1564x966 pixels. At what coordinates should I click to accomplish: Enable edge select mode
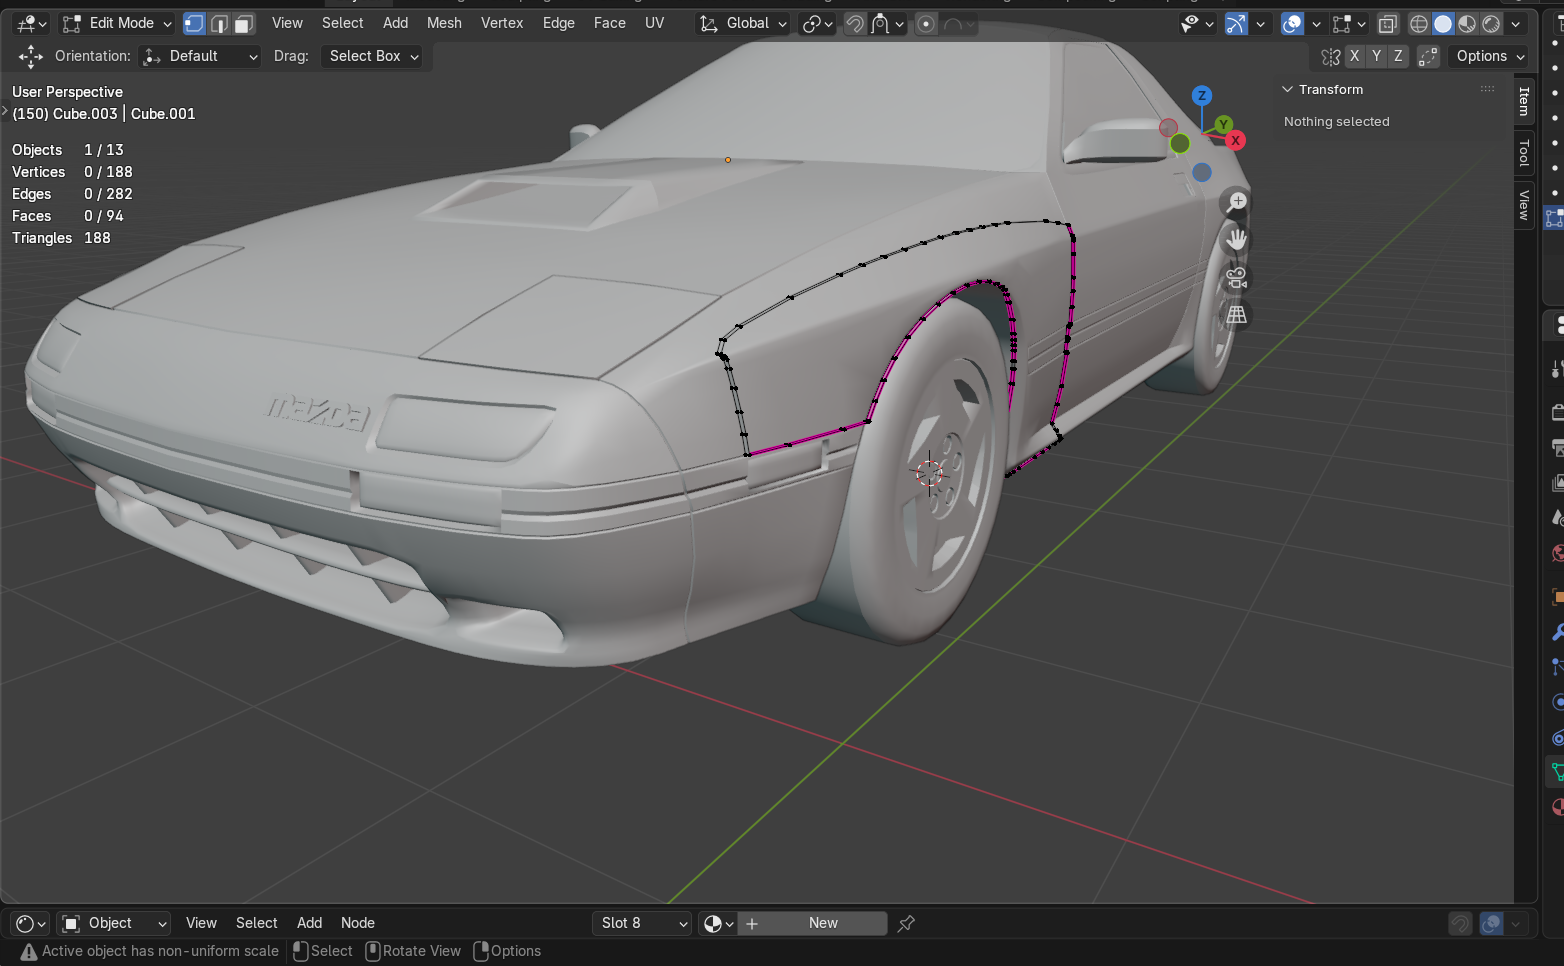click(219, 23)
